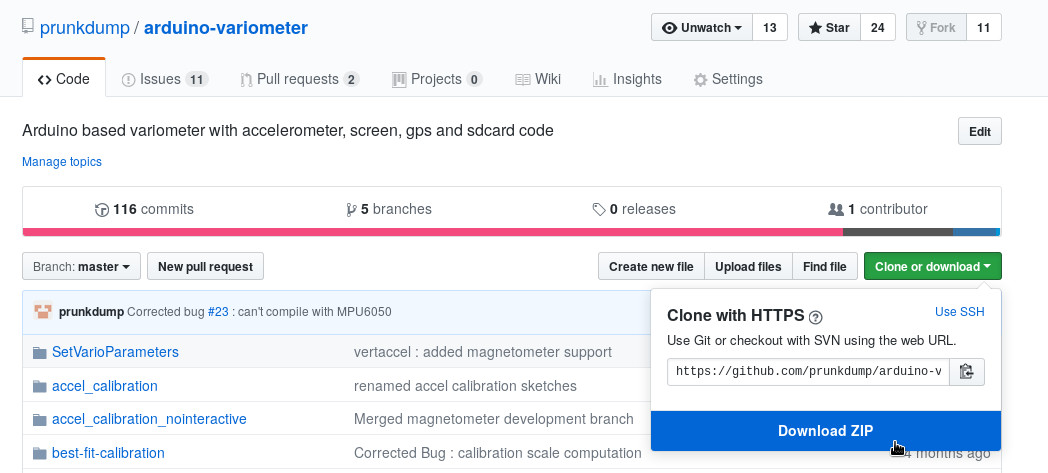Image resolution: width=1048 pixels, height=473 pixels.
Task: Click the Use SSH link
Action: pos(959,312)
